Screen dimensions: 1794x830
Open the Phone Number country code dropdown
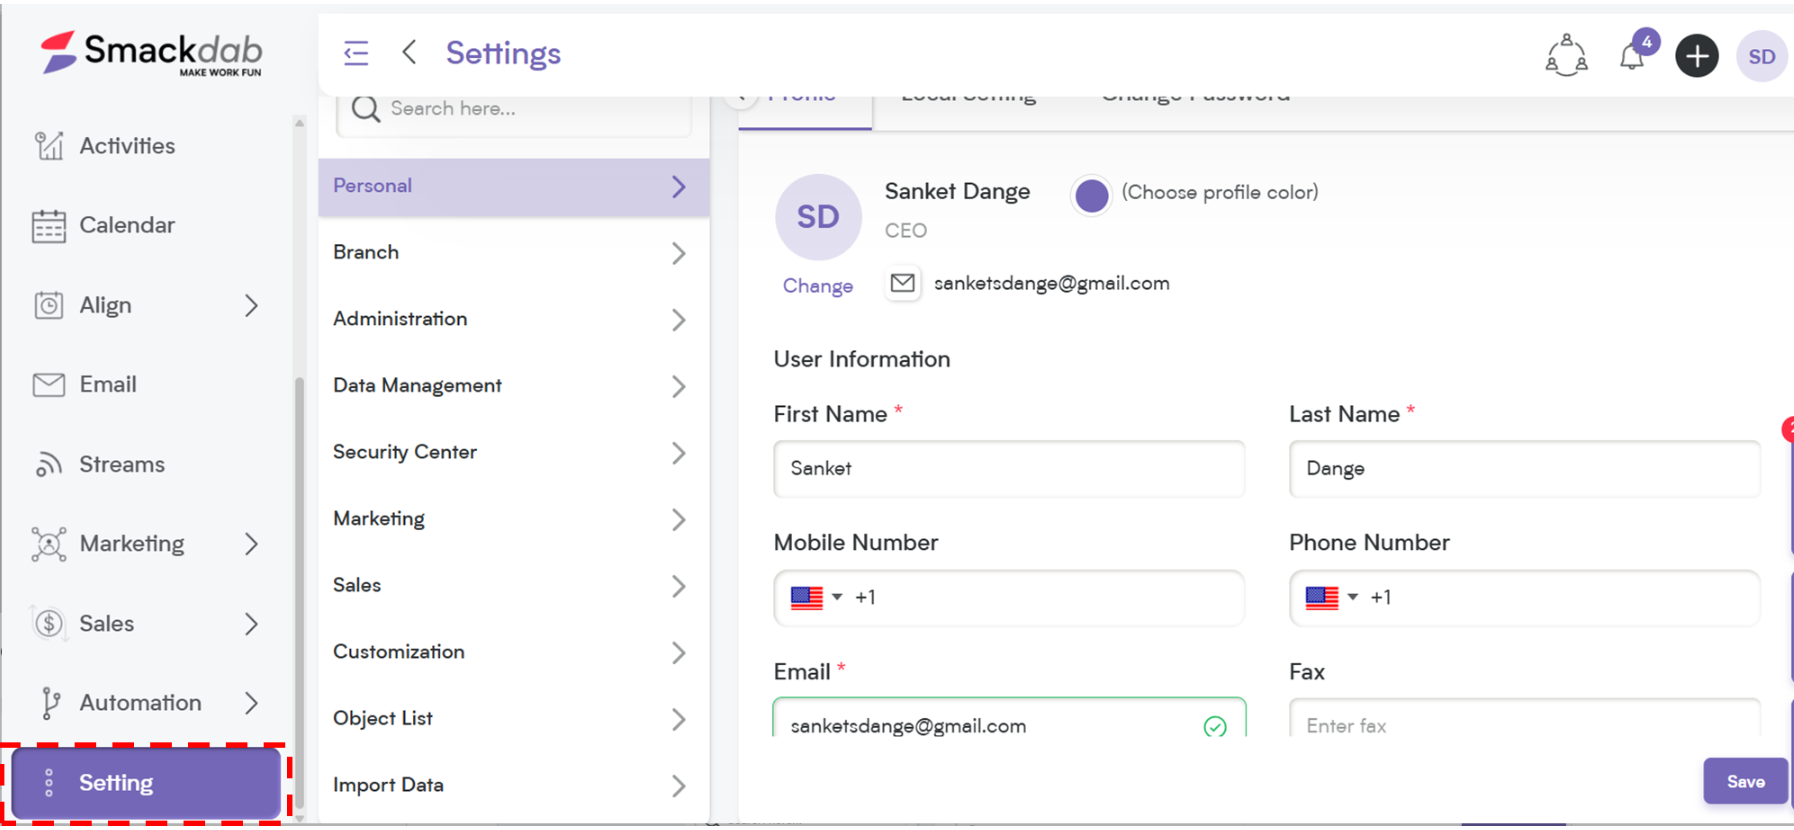1332,598
